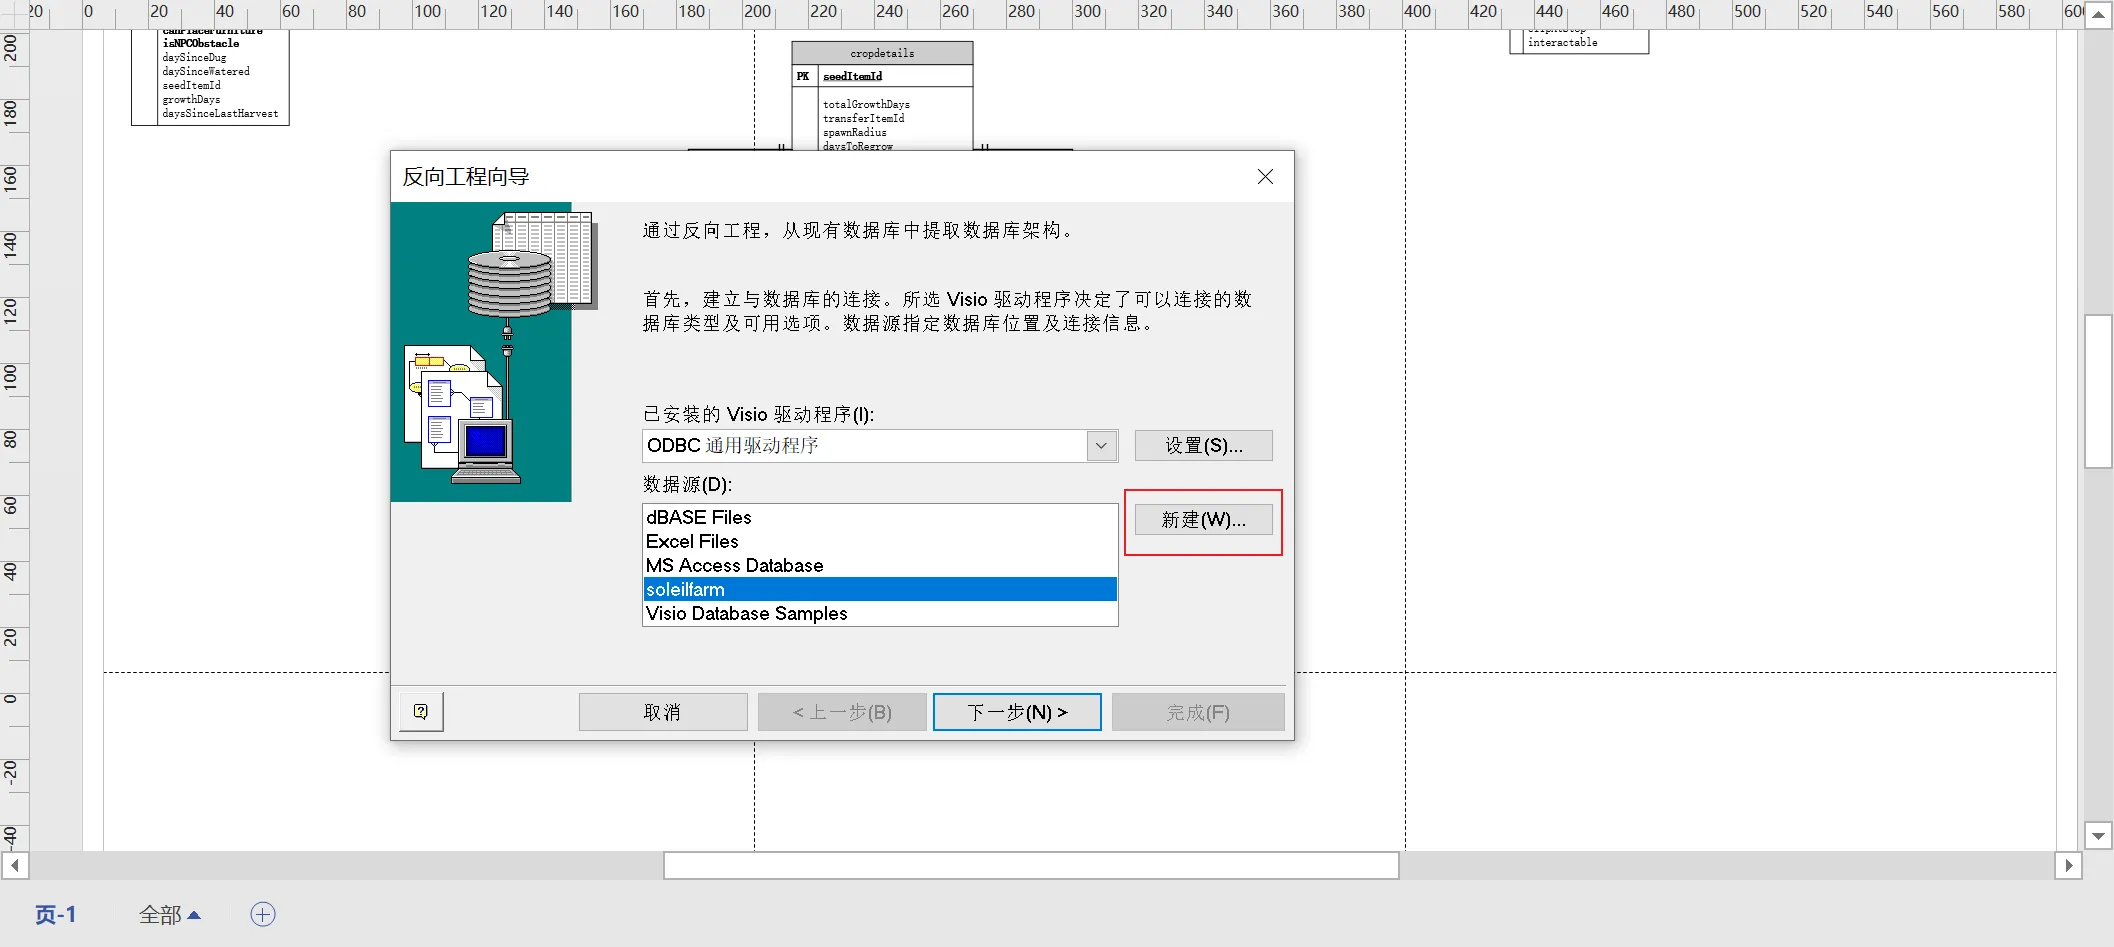Click the seedItemId primary key field

pyautogui.click(x=852, y=76)
